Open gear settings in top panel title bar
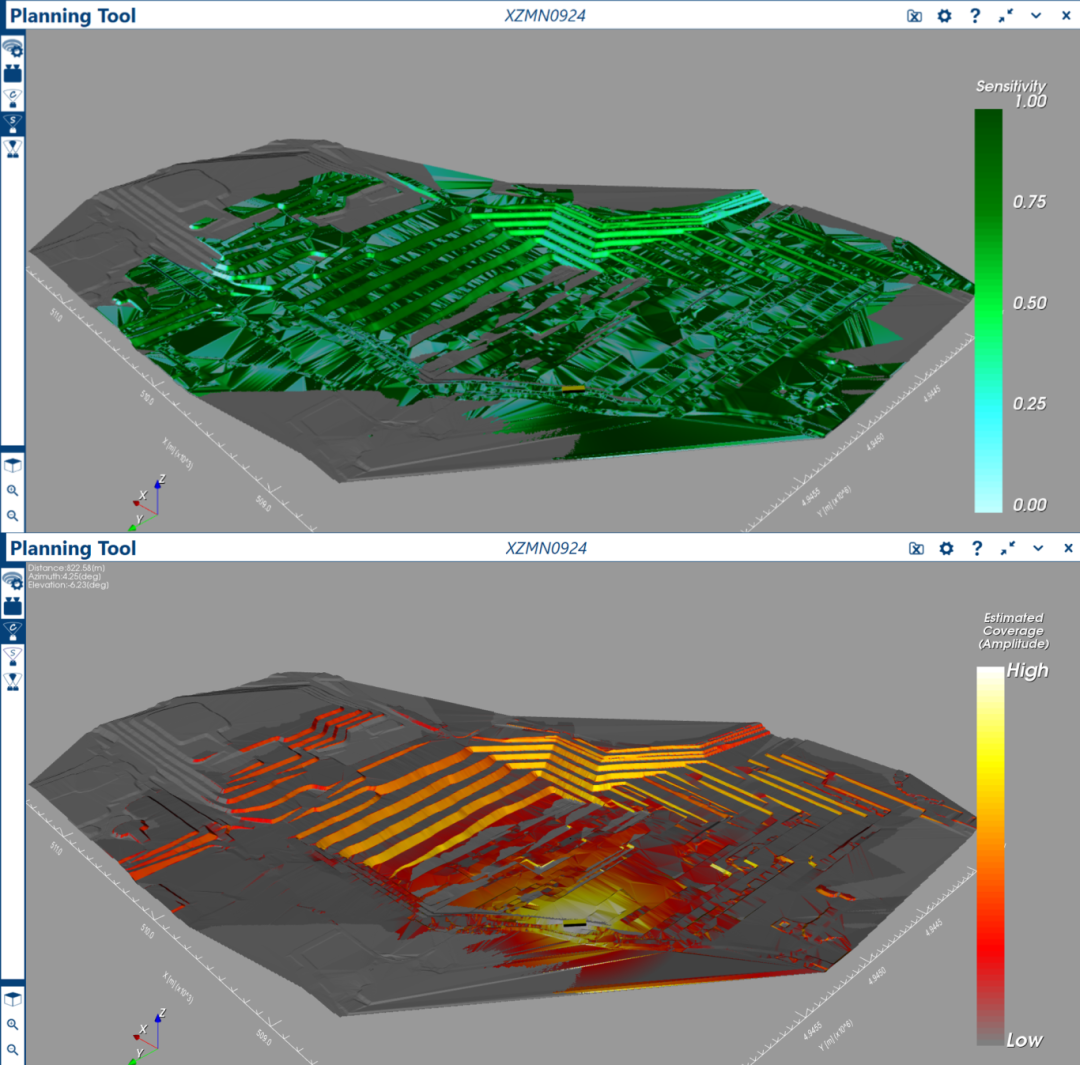The image size is (1080, 1065). 944,16
